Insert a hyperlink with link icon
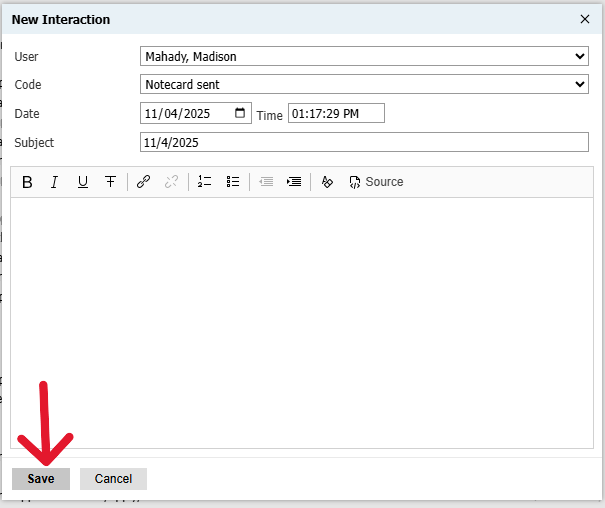This screenshot has width=605, height=508. 143,182
